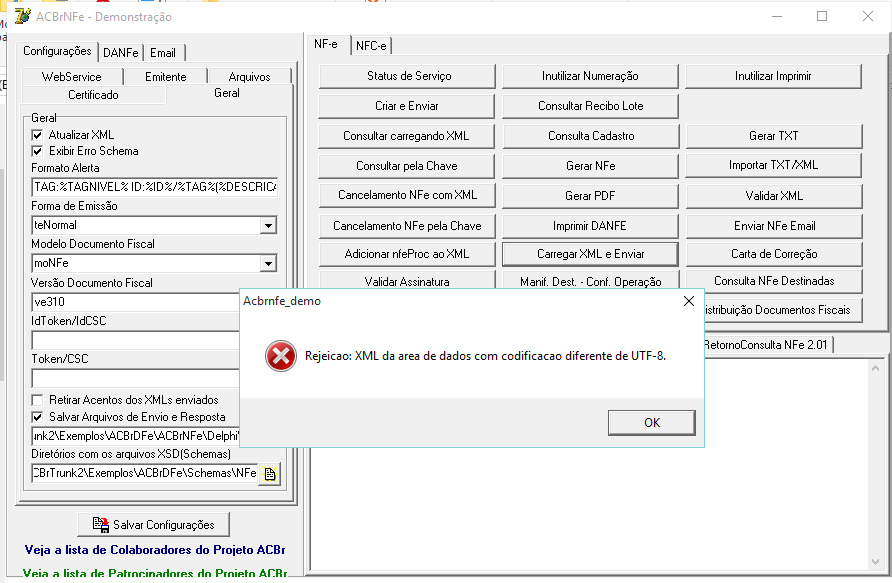The height and width of the screenshot is (583, 892).
Task: Close the ACBrNFe Demonstração window
Action: [x=868, y=16]
